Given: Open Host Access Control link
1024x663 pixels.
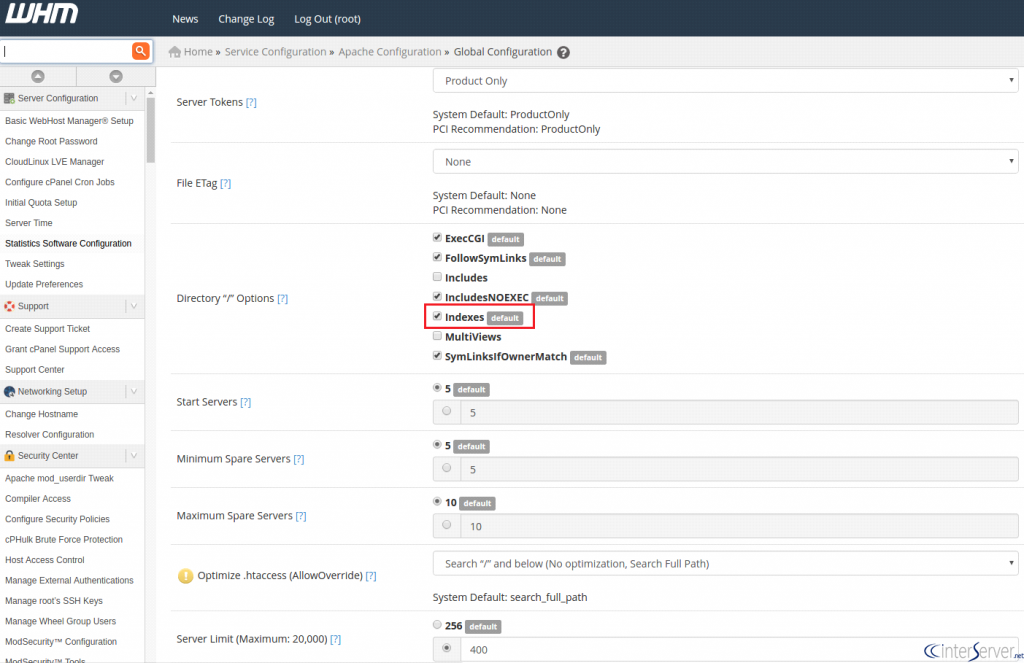Looking at the screenshot, I should [x=44, y=560].
